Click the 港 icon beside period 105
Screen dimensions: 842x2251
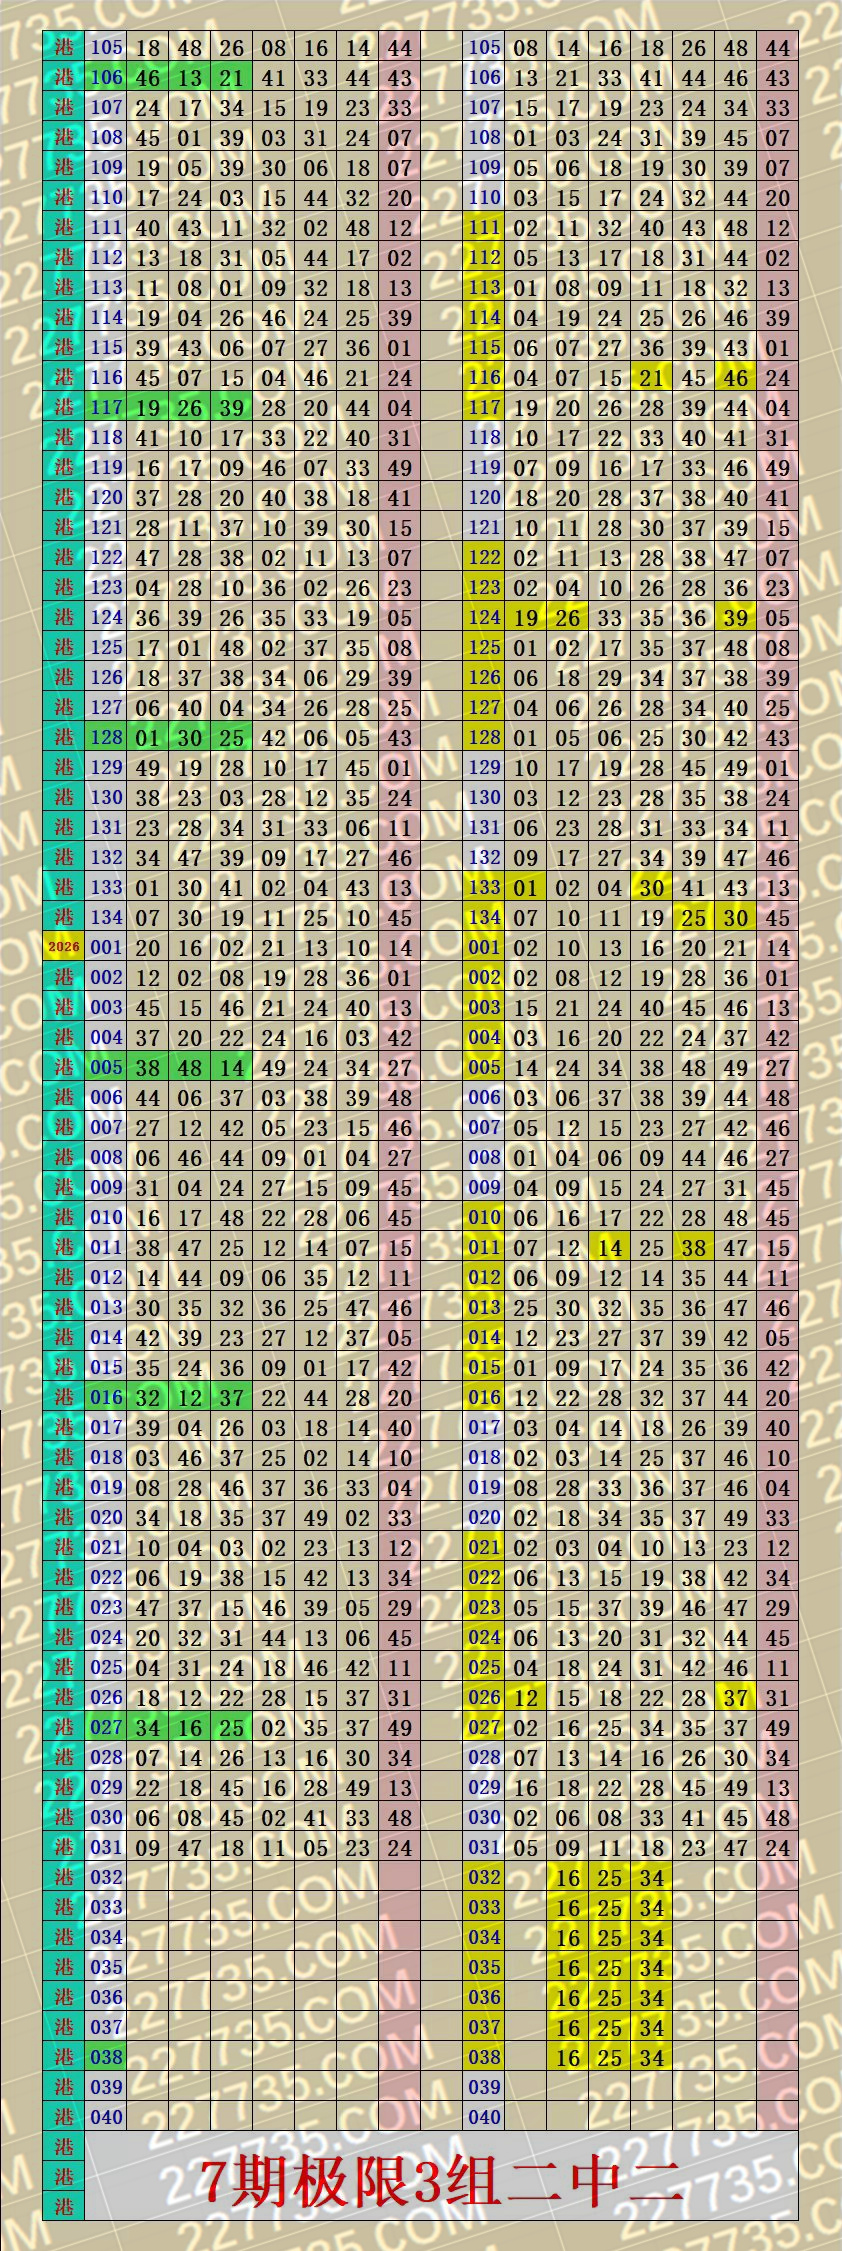pyautogui.click(x=64, y=47)
